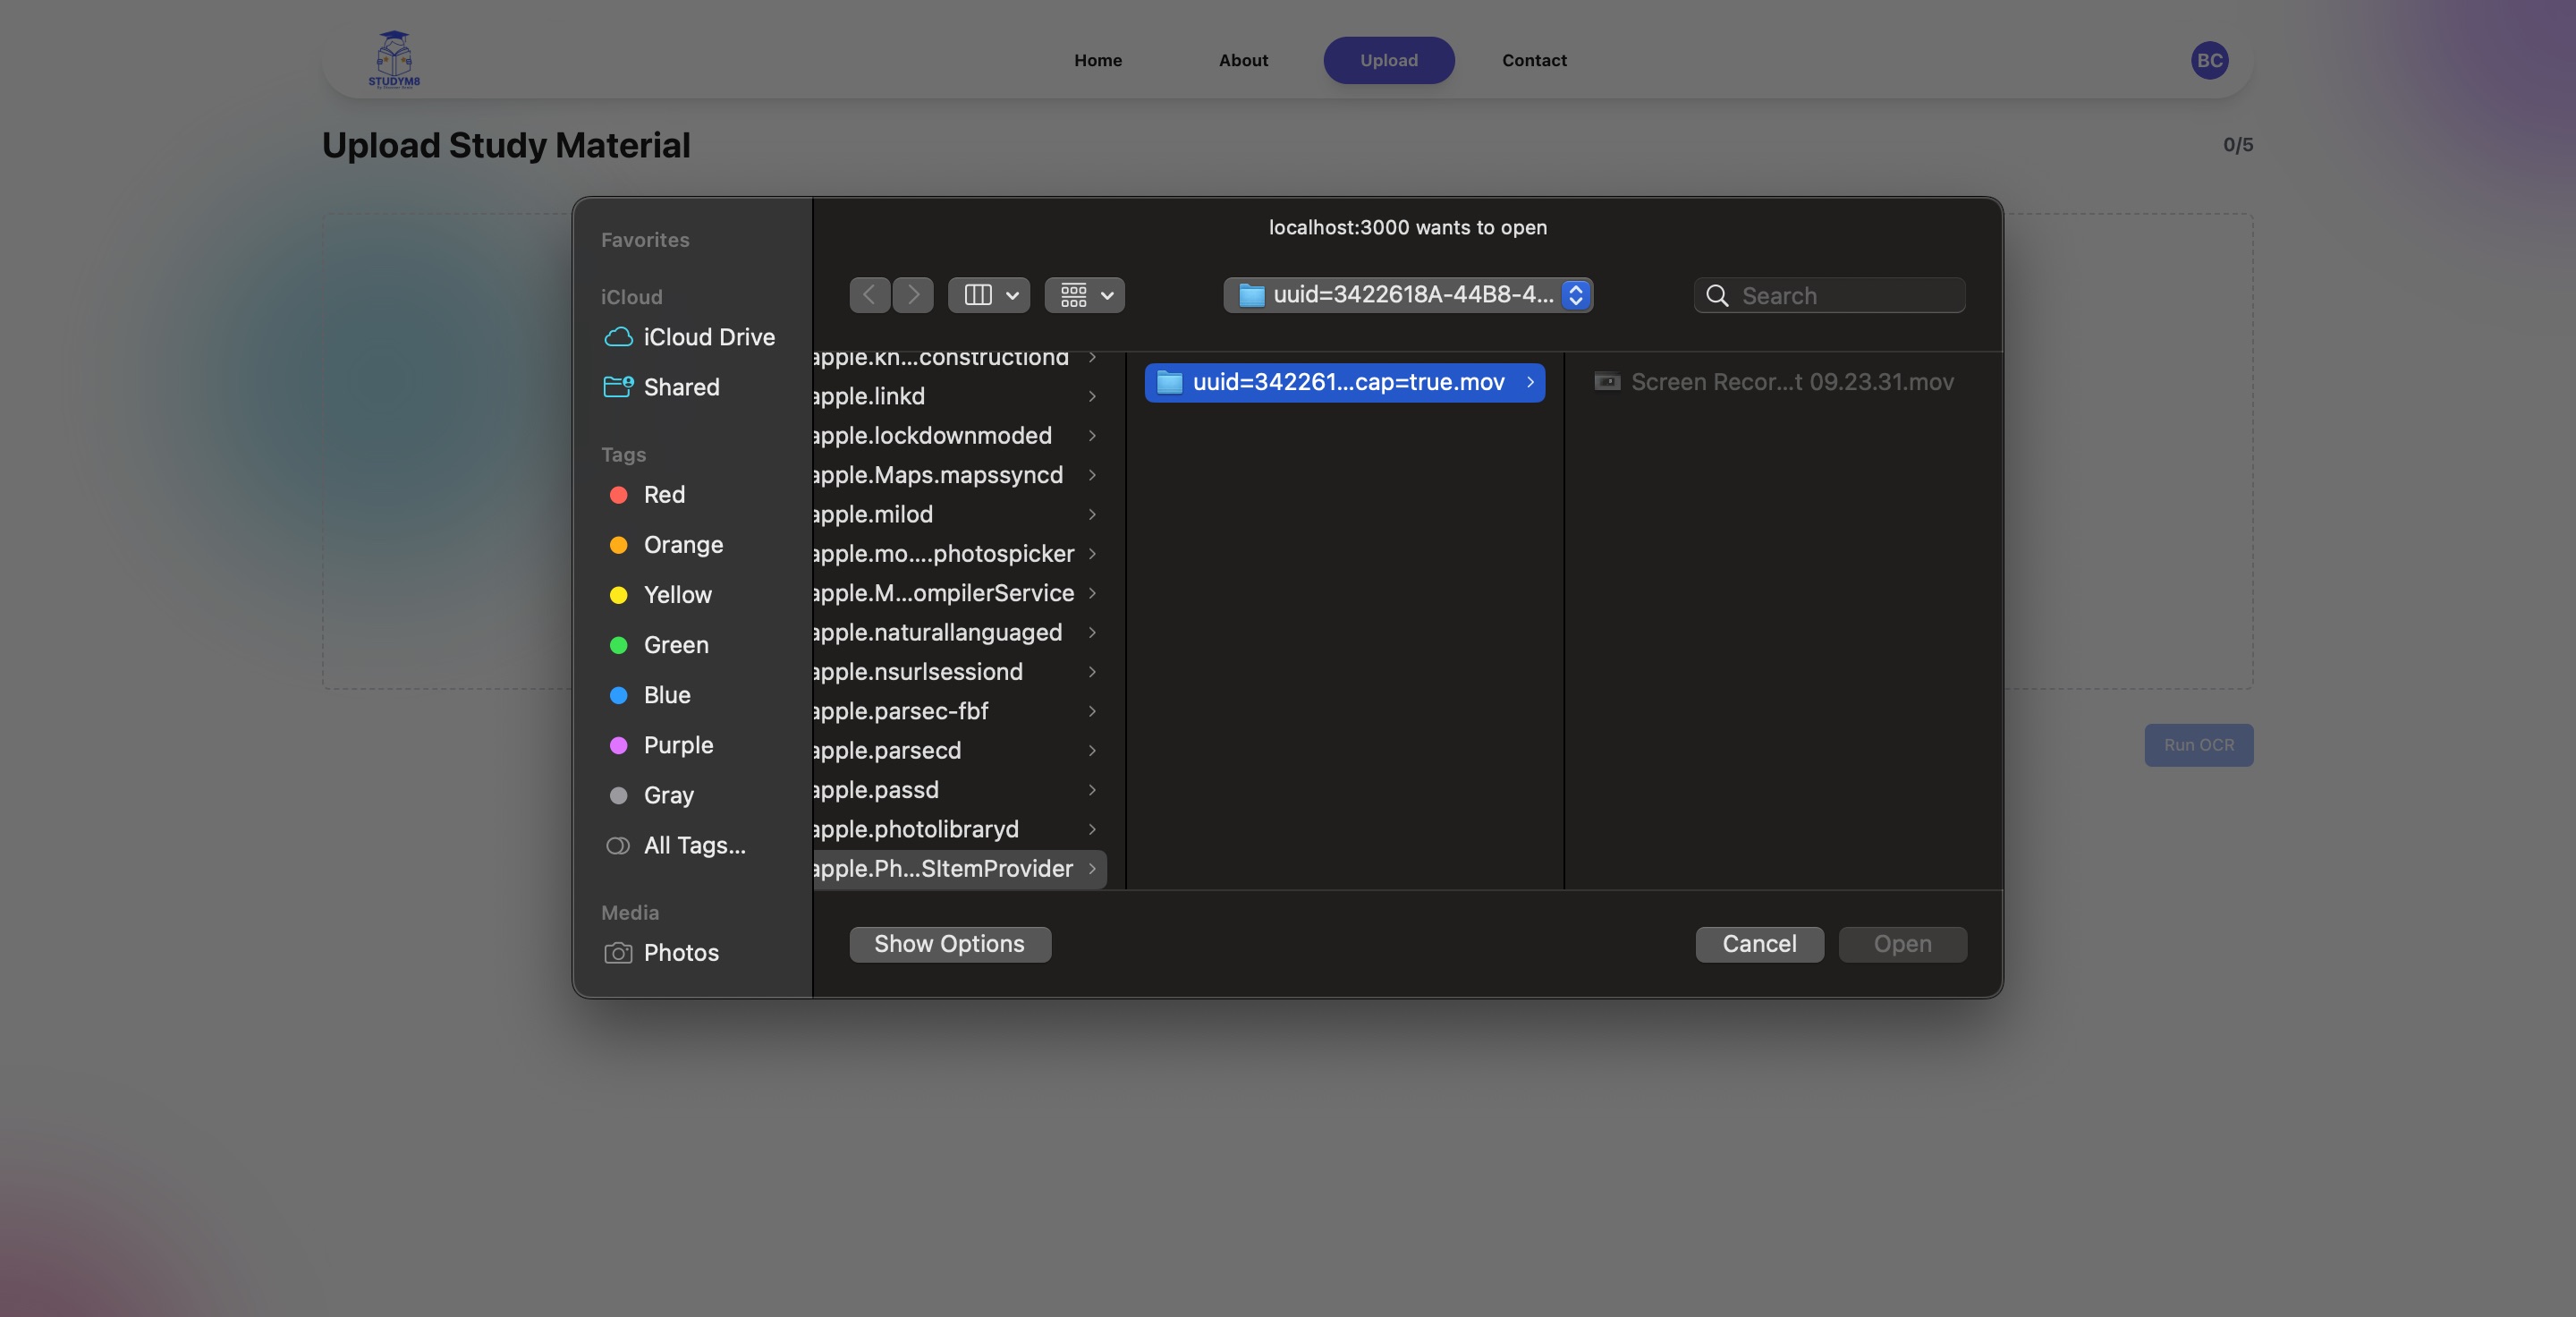2576x1317 pixels.
Task: Click the Photos camera icon
Action: (618, 953)
